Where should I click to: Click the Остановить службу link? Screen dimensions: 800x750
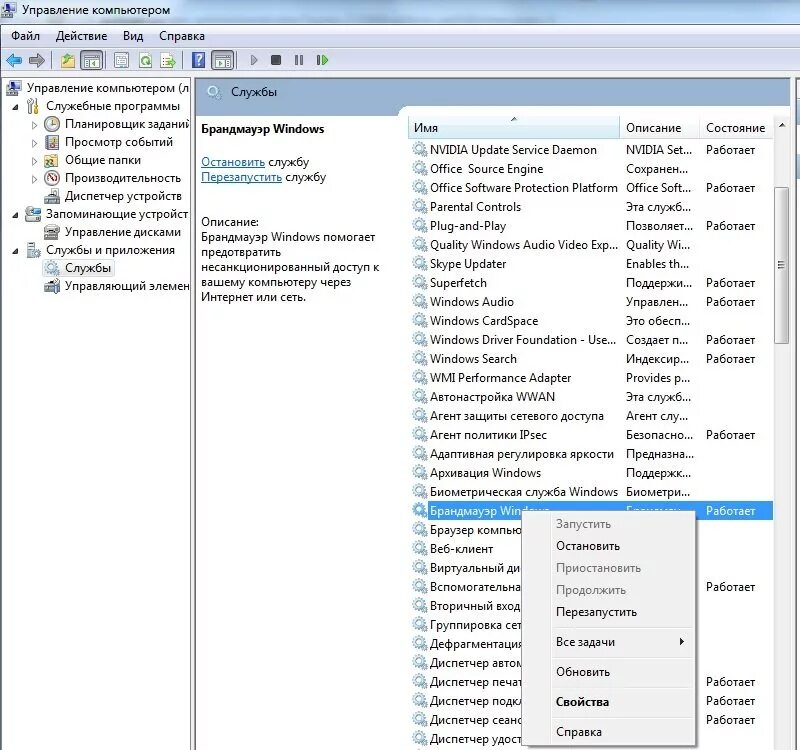point(233,162)
